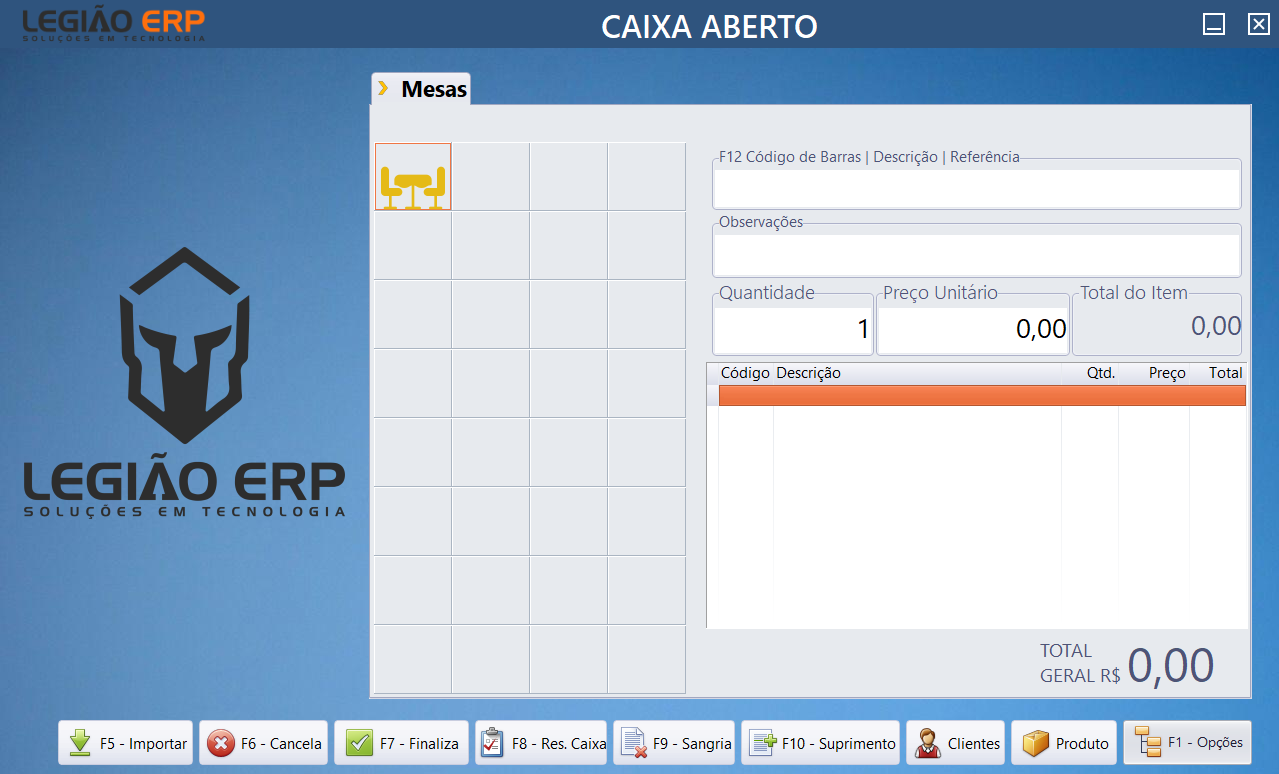Click the F6 - Cancela button label
The height and width of the screenshot is (774, 1279).
point(281,744)
